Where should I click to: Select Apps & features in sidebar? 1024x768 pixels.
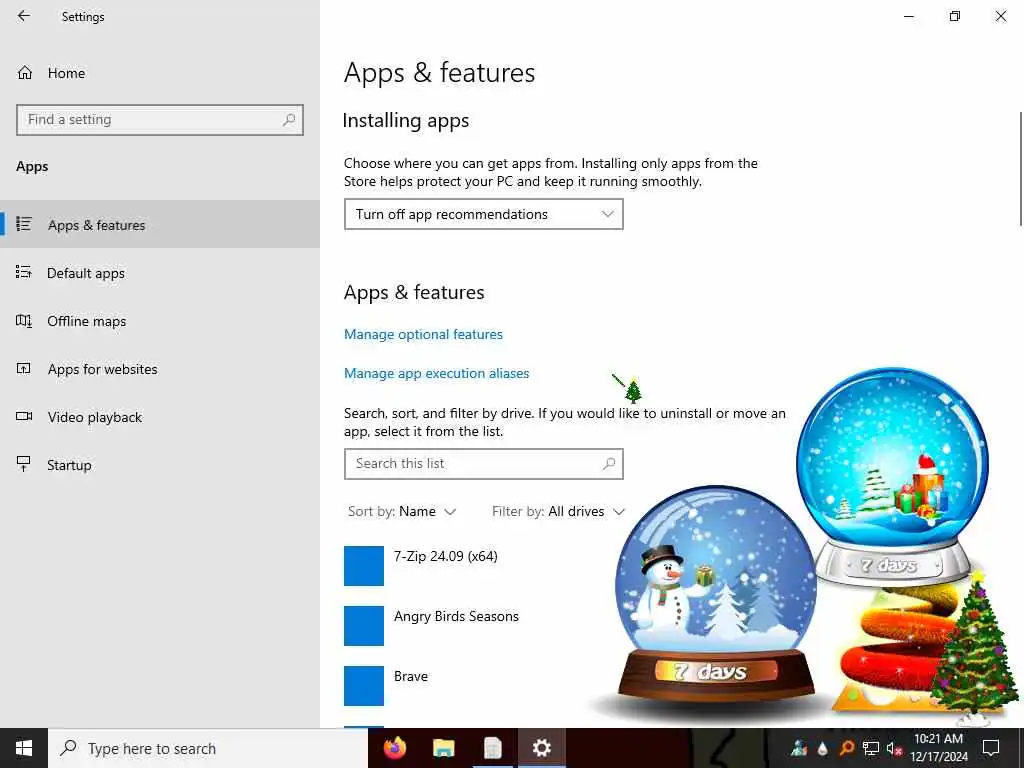click(x=160, y=225)
